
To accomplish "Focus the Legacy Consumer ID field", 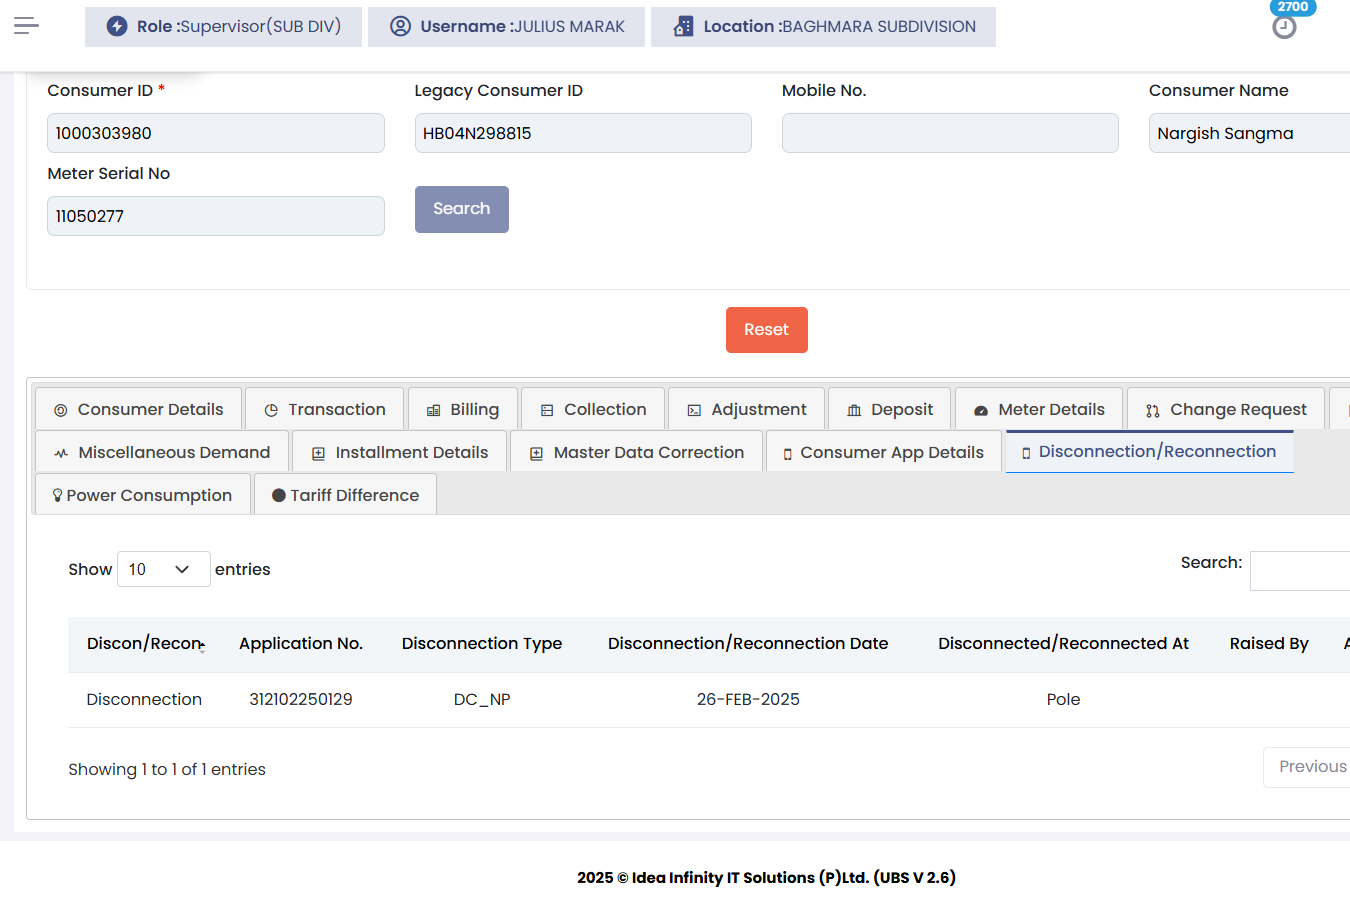I will (x=583, y=133).
